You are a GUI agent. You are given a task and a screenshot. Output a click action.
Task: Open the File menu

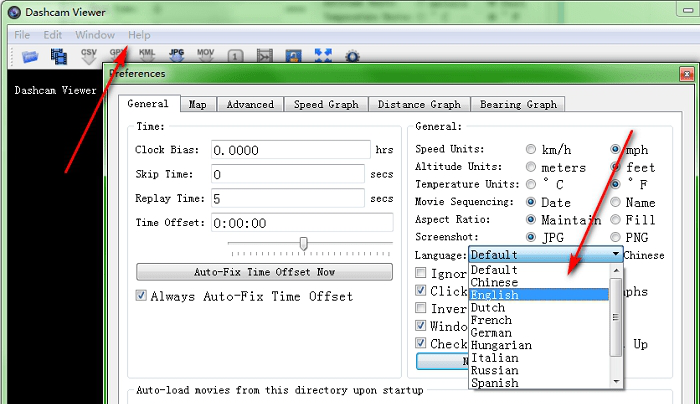[22, 35]
